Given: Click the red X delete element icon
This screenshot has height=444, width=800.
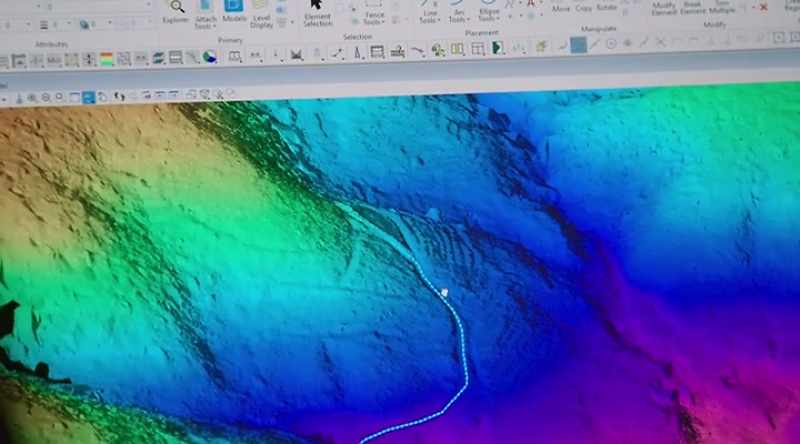Looking at the screenshot, I should [763, 7].
